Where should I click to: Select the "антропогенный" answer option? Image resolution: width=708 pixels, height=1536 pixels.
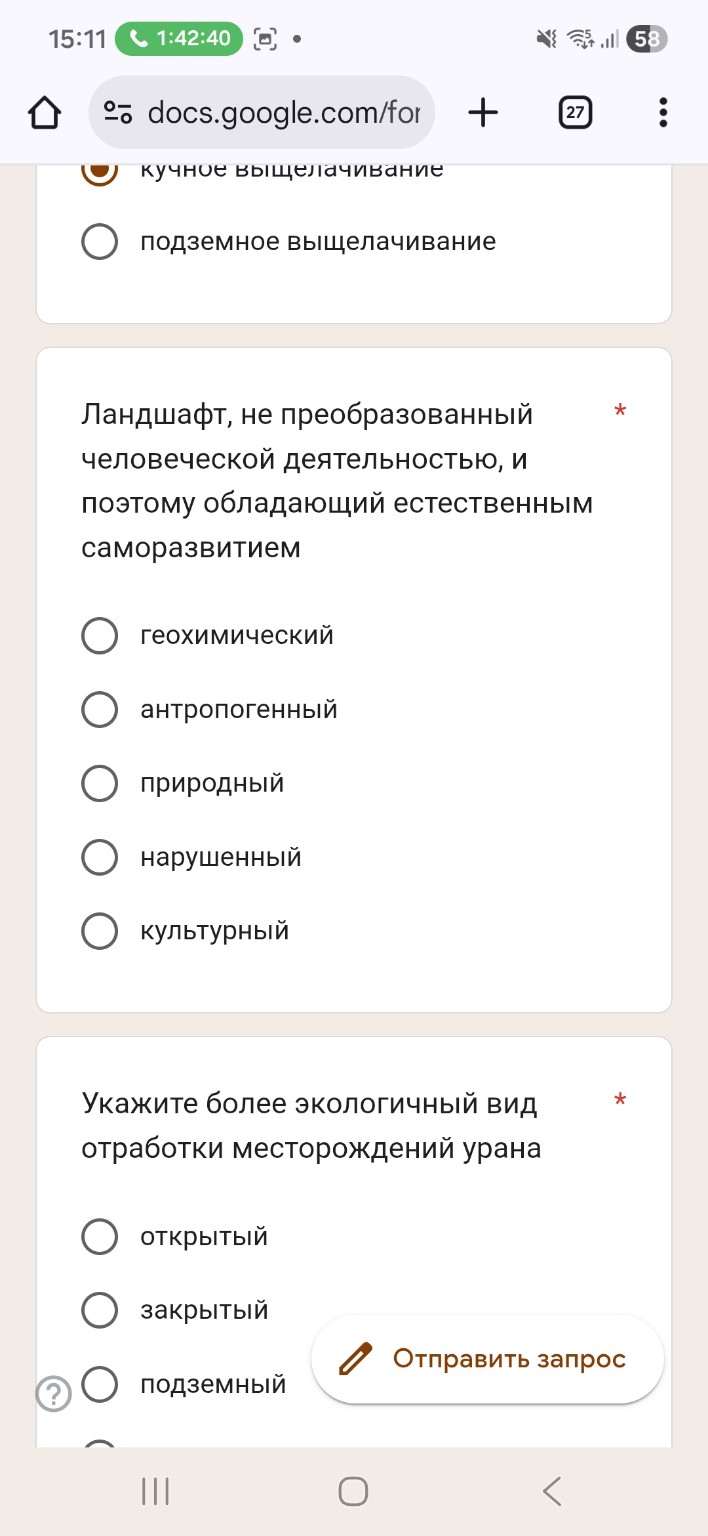tap(99, 709)
